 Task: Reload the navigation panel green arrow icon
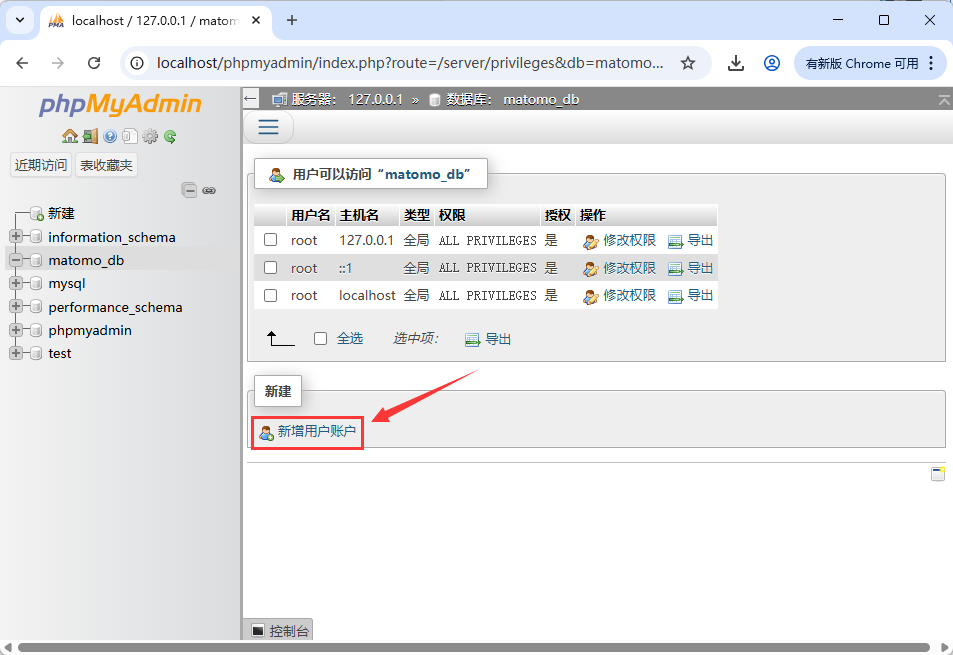[170, 136]
